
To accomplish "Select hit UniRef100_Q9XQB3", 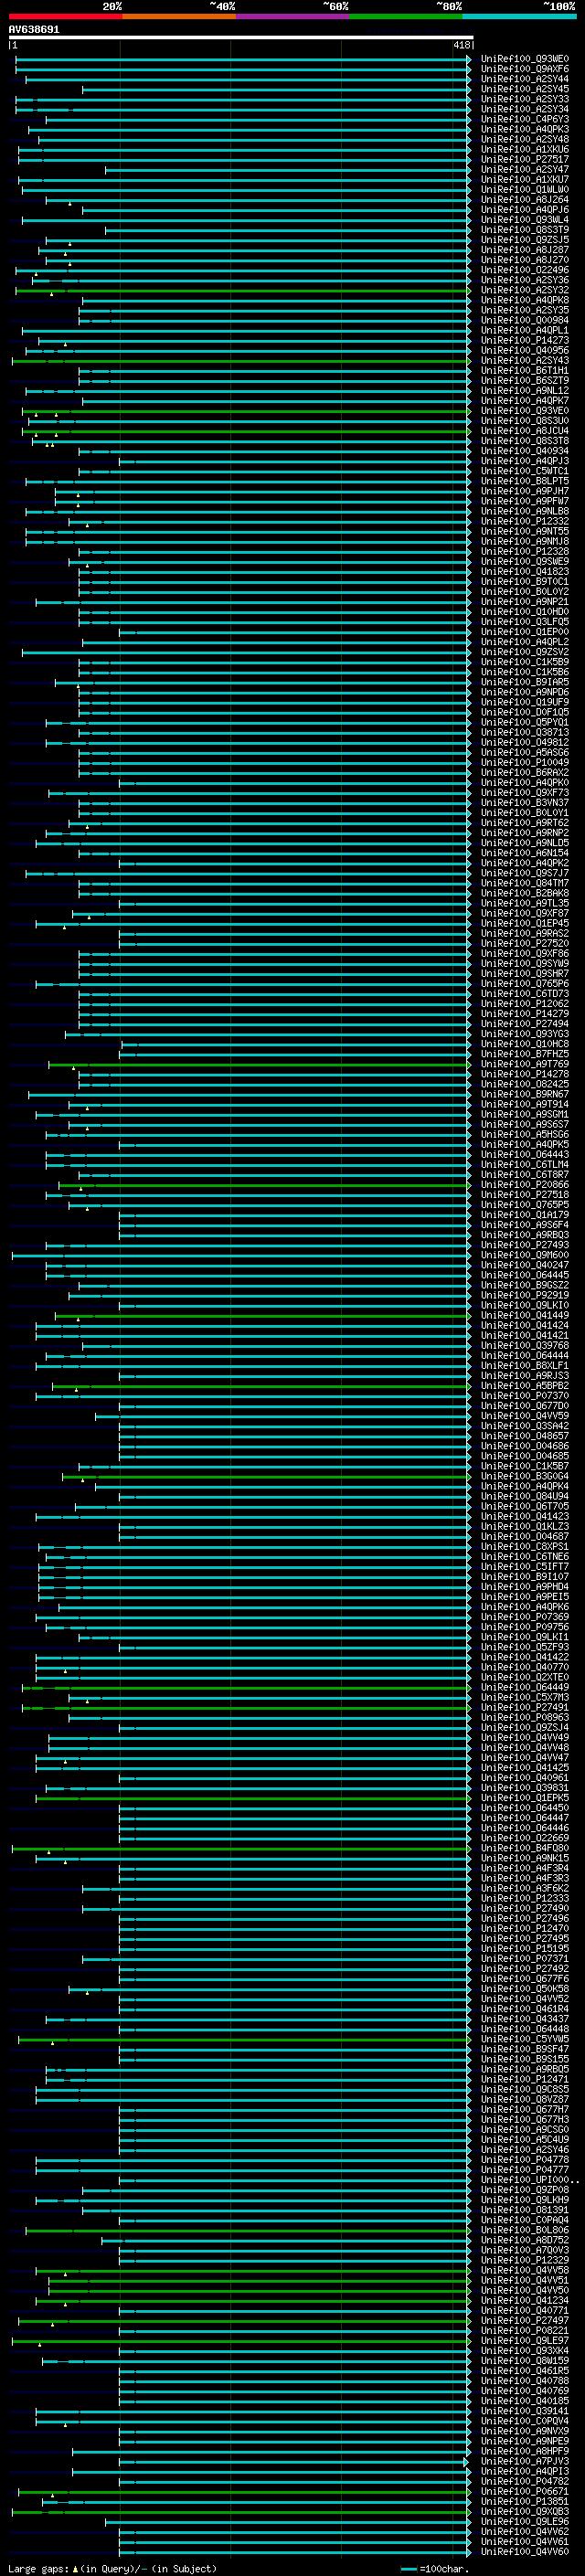I will point(525,2512).
